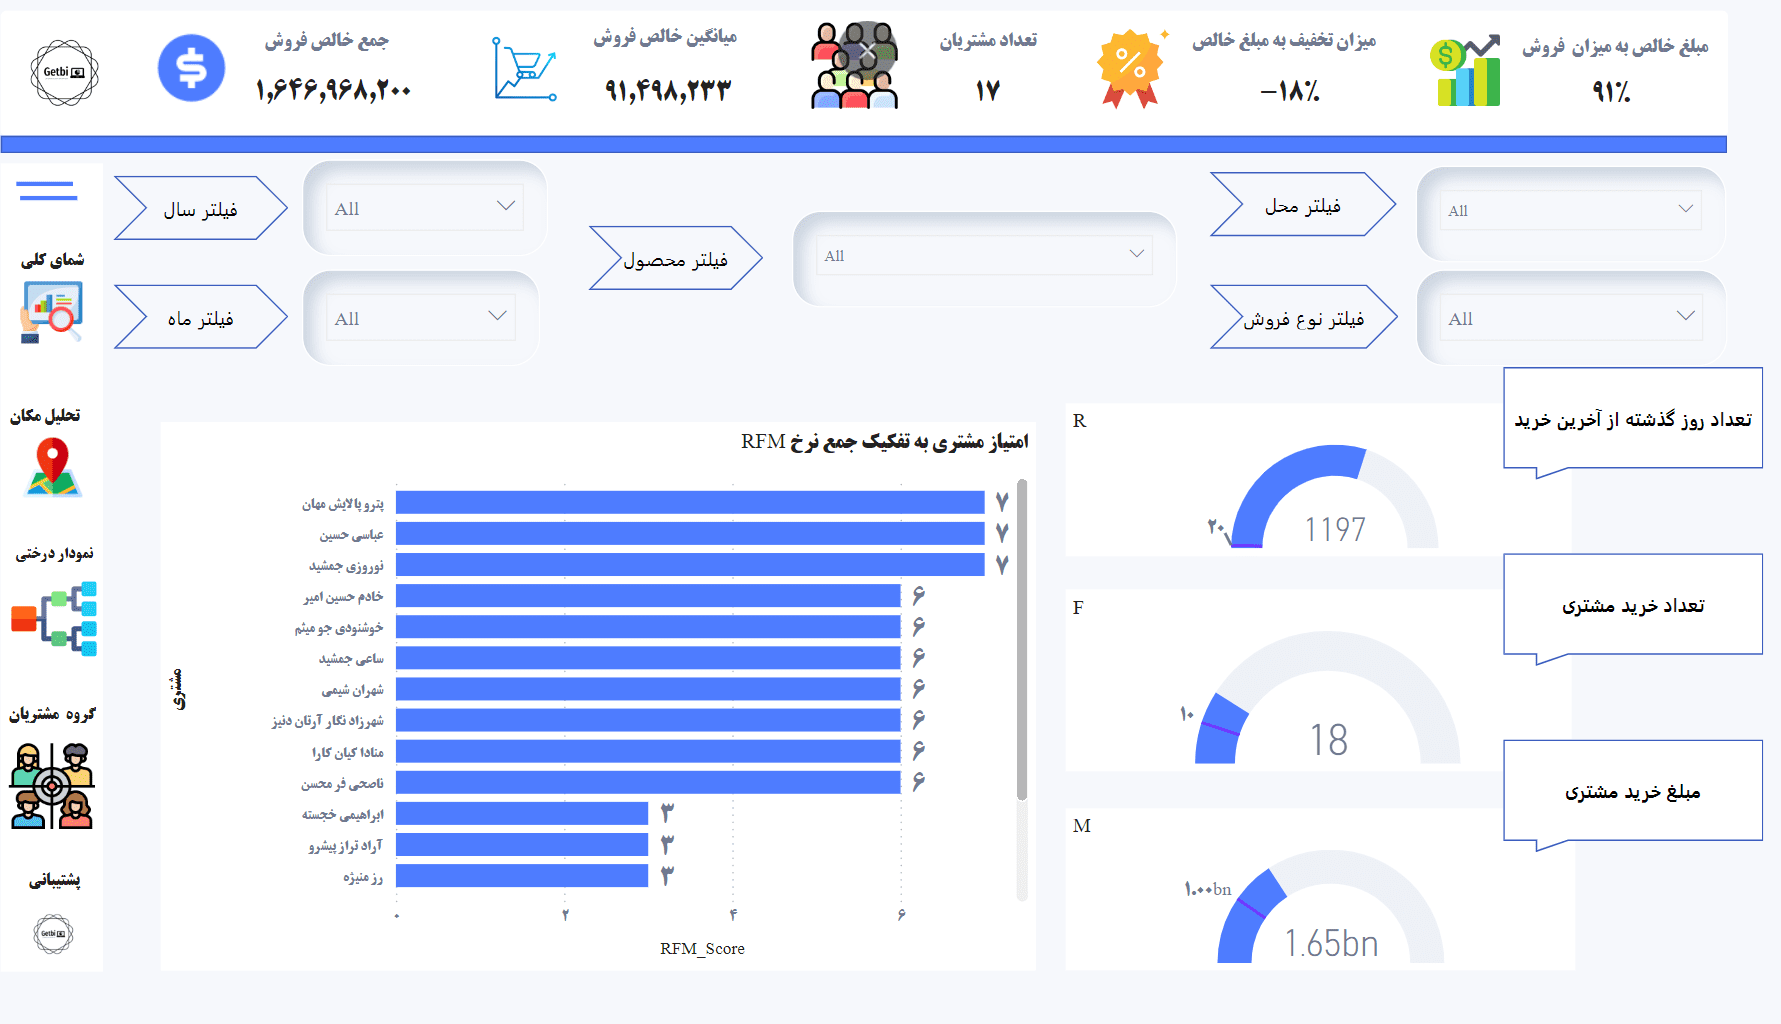Click the F gauge showing 18
The height and width of the screenshot is (1024, 1781).
[1328, 698]
